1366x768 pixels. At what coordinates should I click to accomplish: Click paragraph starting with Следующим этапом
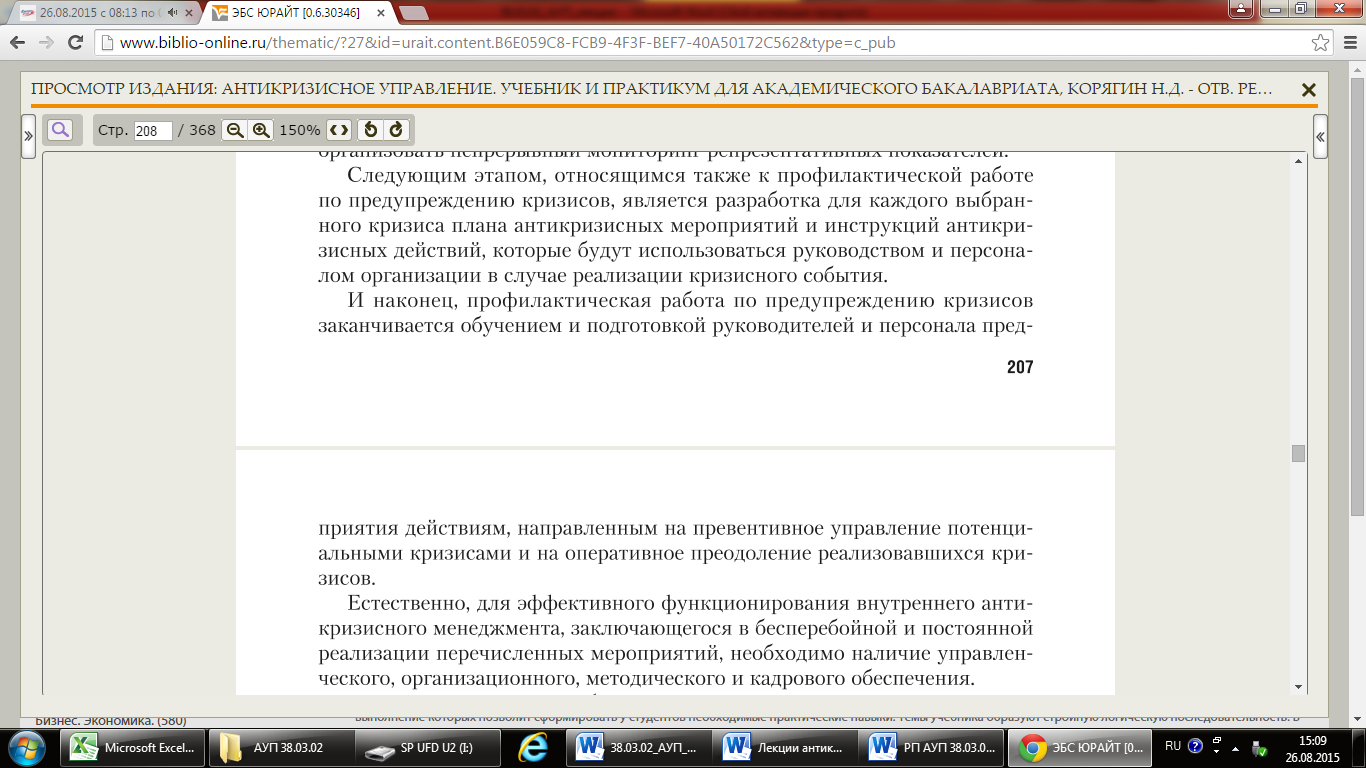[675, 226]
